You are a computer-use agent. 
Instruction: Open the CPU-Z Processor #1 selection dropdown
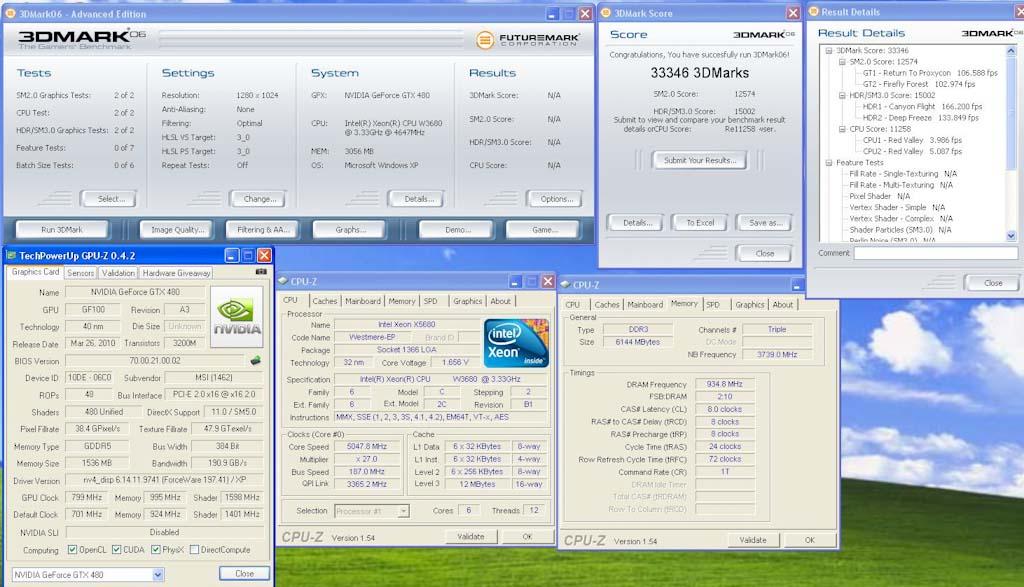pyautogui.click(x=404, y=511)
